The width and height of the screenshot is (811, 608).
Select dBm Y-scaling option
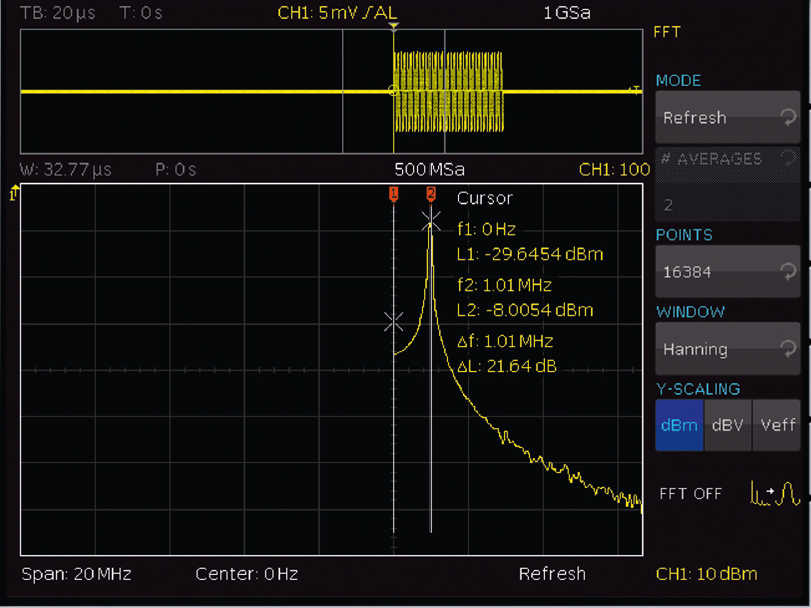[679, 425]
